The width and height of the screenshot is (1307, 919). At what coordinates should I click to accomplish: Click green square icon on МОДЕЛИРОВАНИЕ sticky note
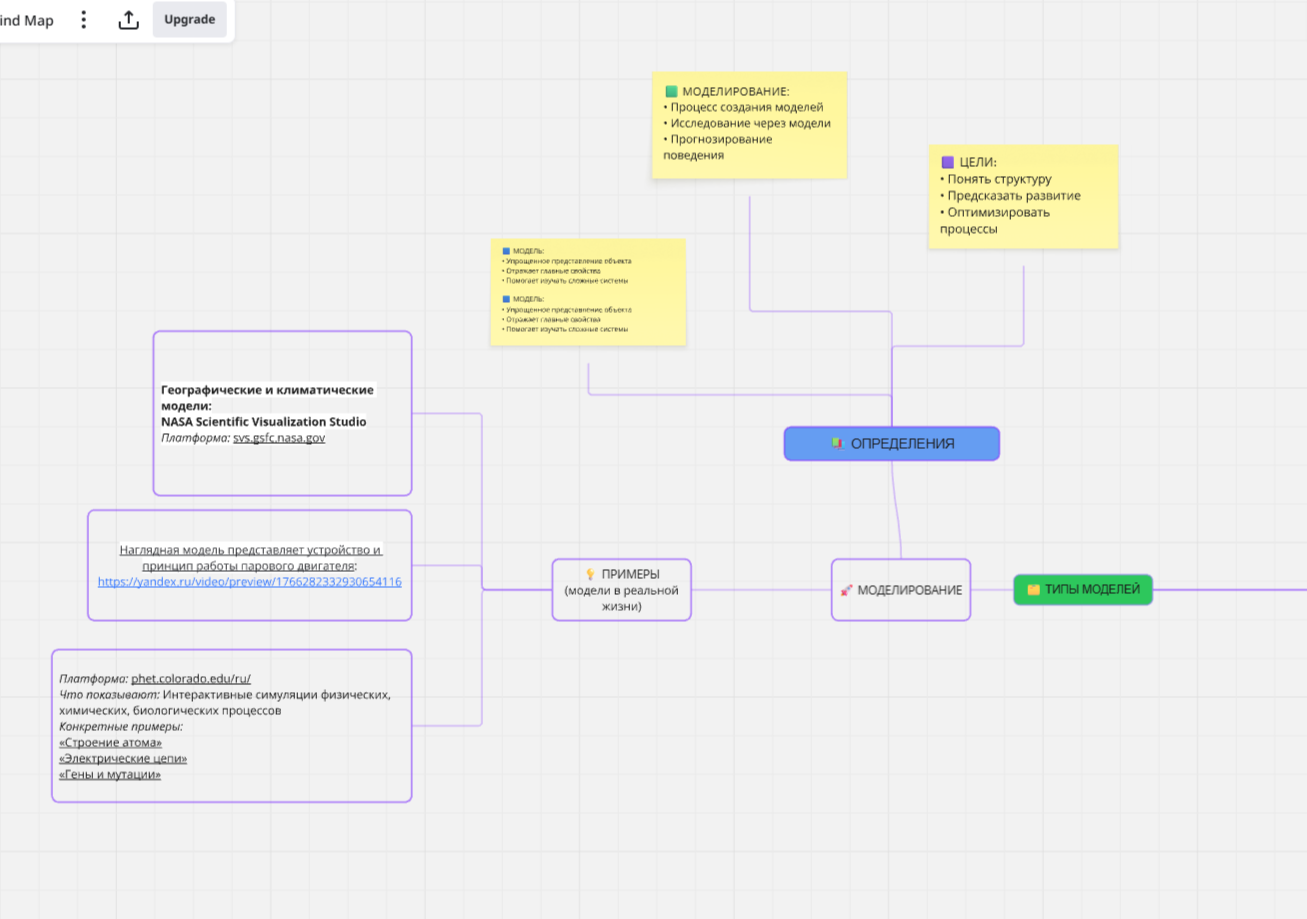(671, 91)
